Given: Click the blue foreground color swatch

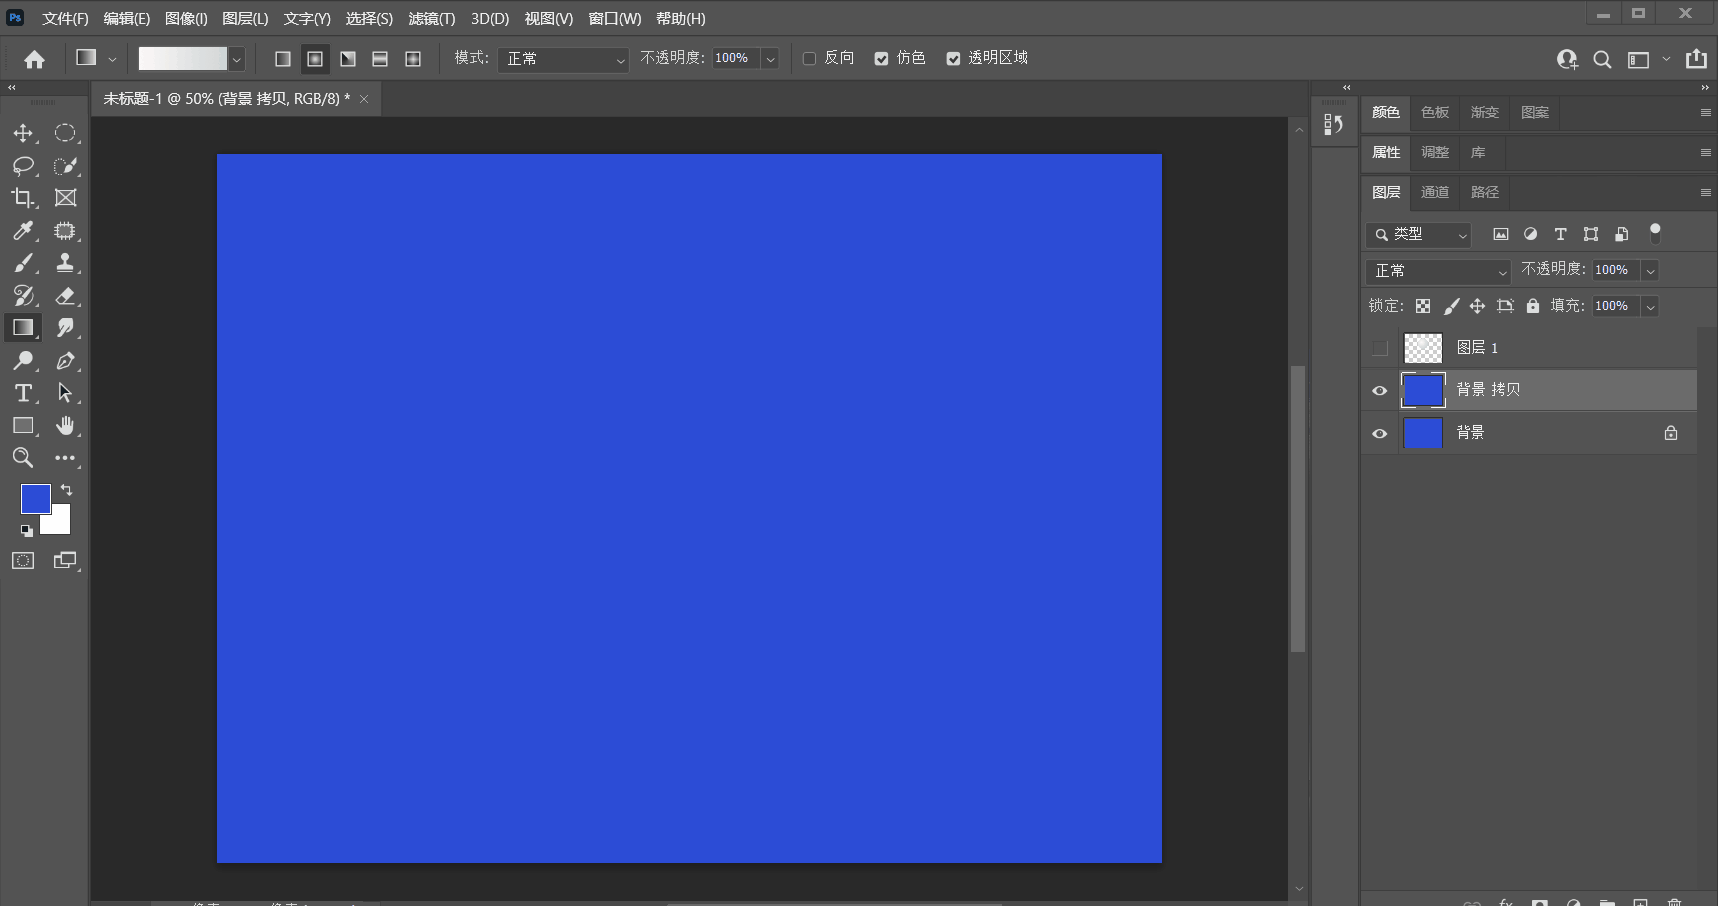Looking at the screenshot, I should (36, 499).
